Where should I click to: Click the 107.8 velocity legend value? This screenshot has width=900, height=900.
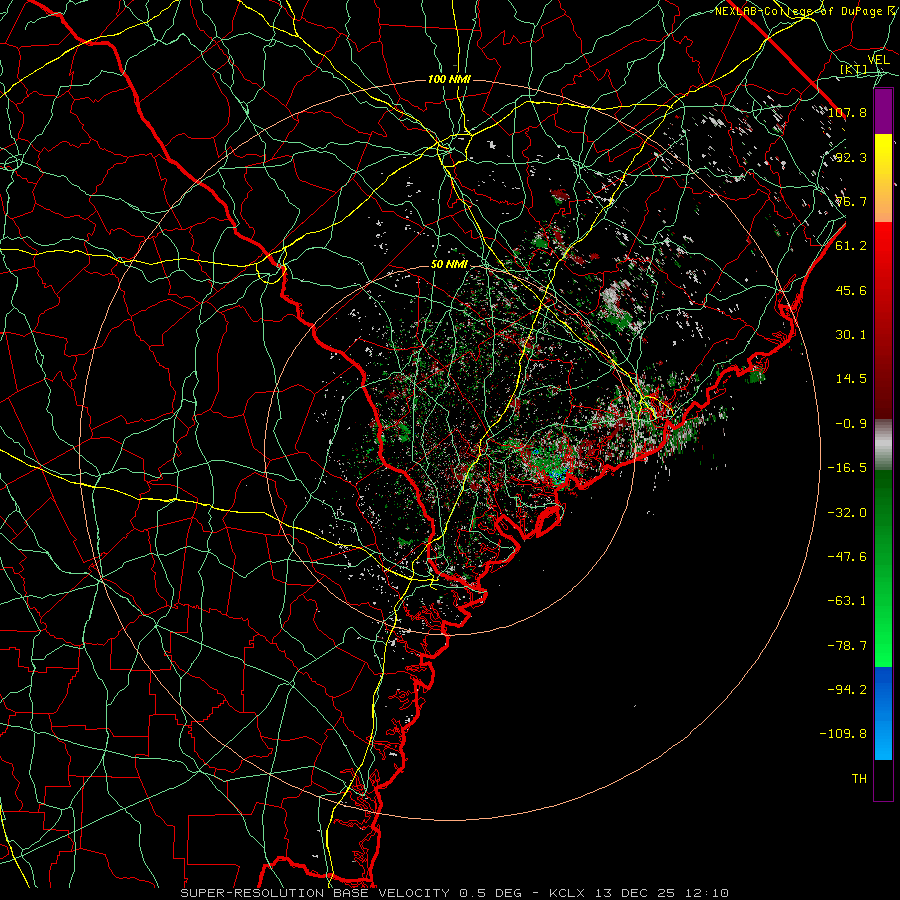(x=847, y=112)
